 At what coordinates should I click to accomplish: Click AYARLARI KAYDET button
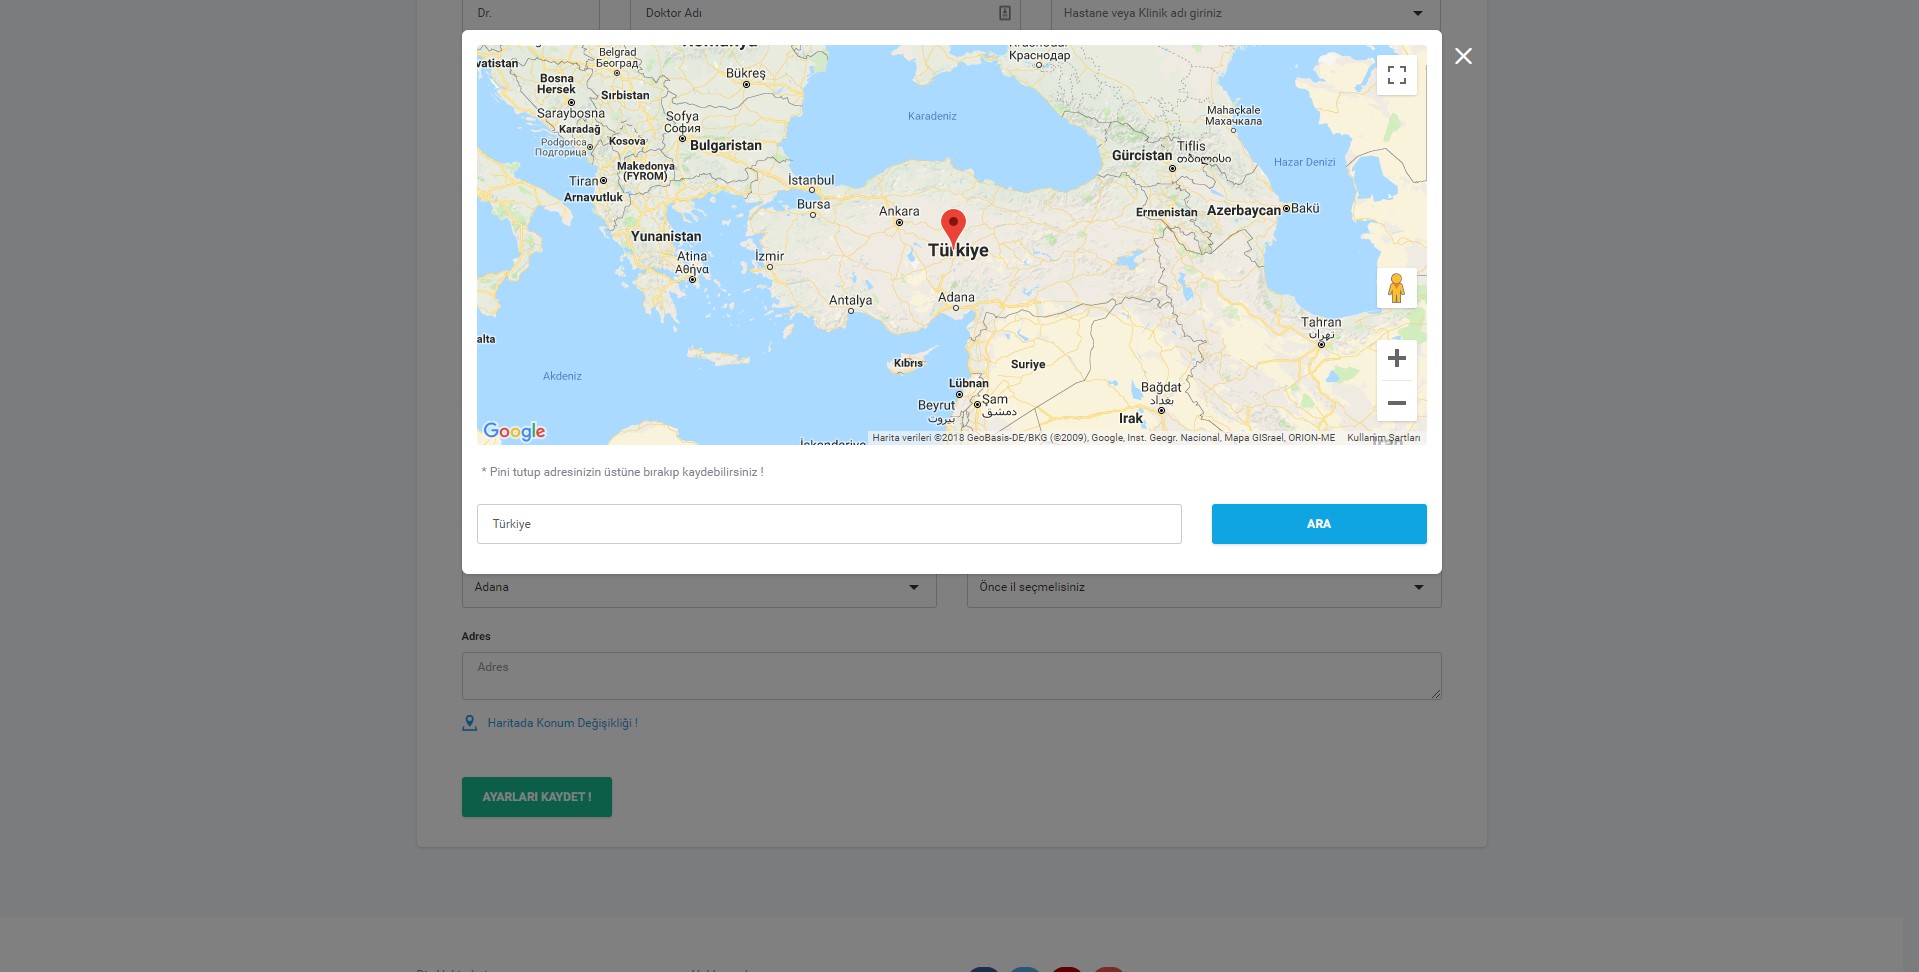click(x=537, y=797)
